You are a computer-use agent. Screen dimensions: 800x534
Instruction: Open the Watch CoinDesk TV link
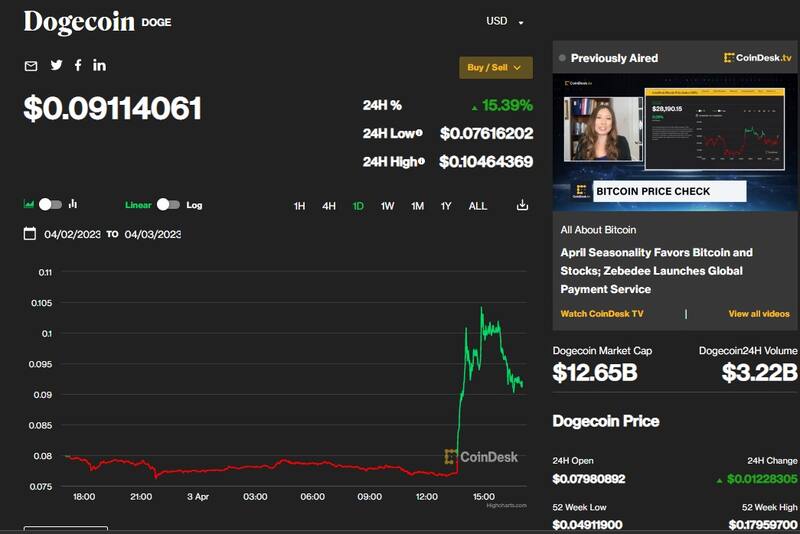[x=602, y=314]
